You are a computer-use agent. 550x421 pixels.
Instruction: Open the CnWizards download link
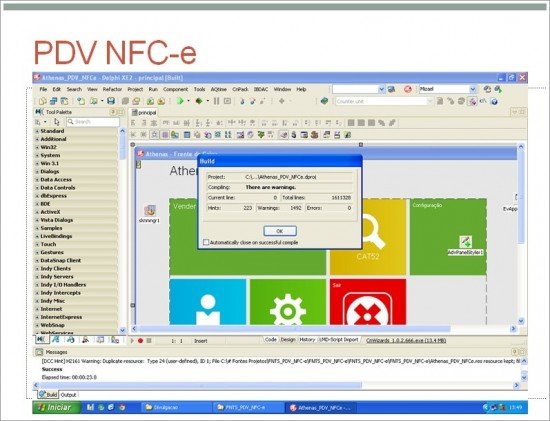coord(406,340)
